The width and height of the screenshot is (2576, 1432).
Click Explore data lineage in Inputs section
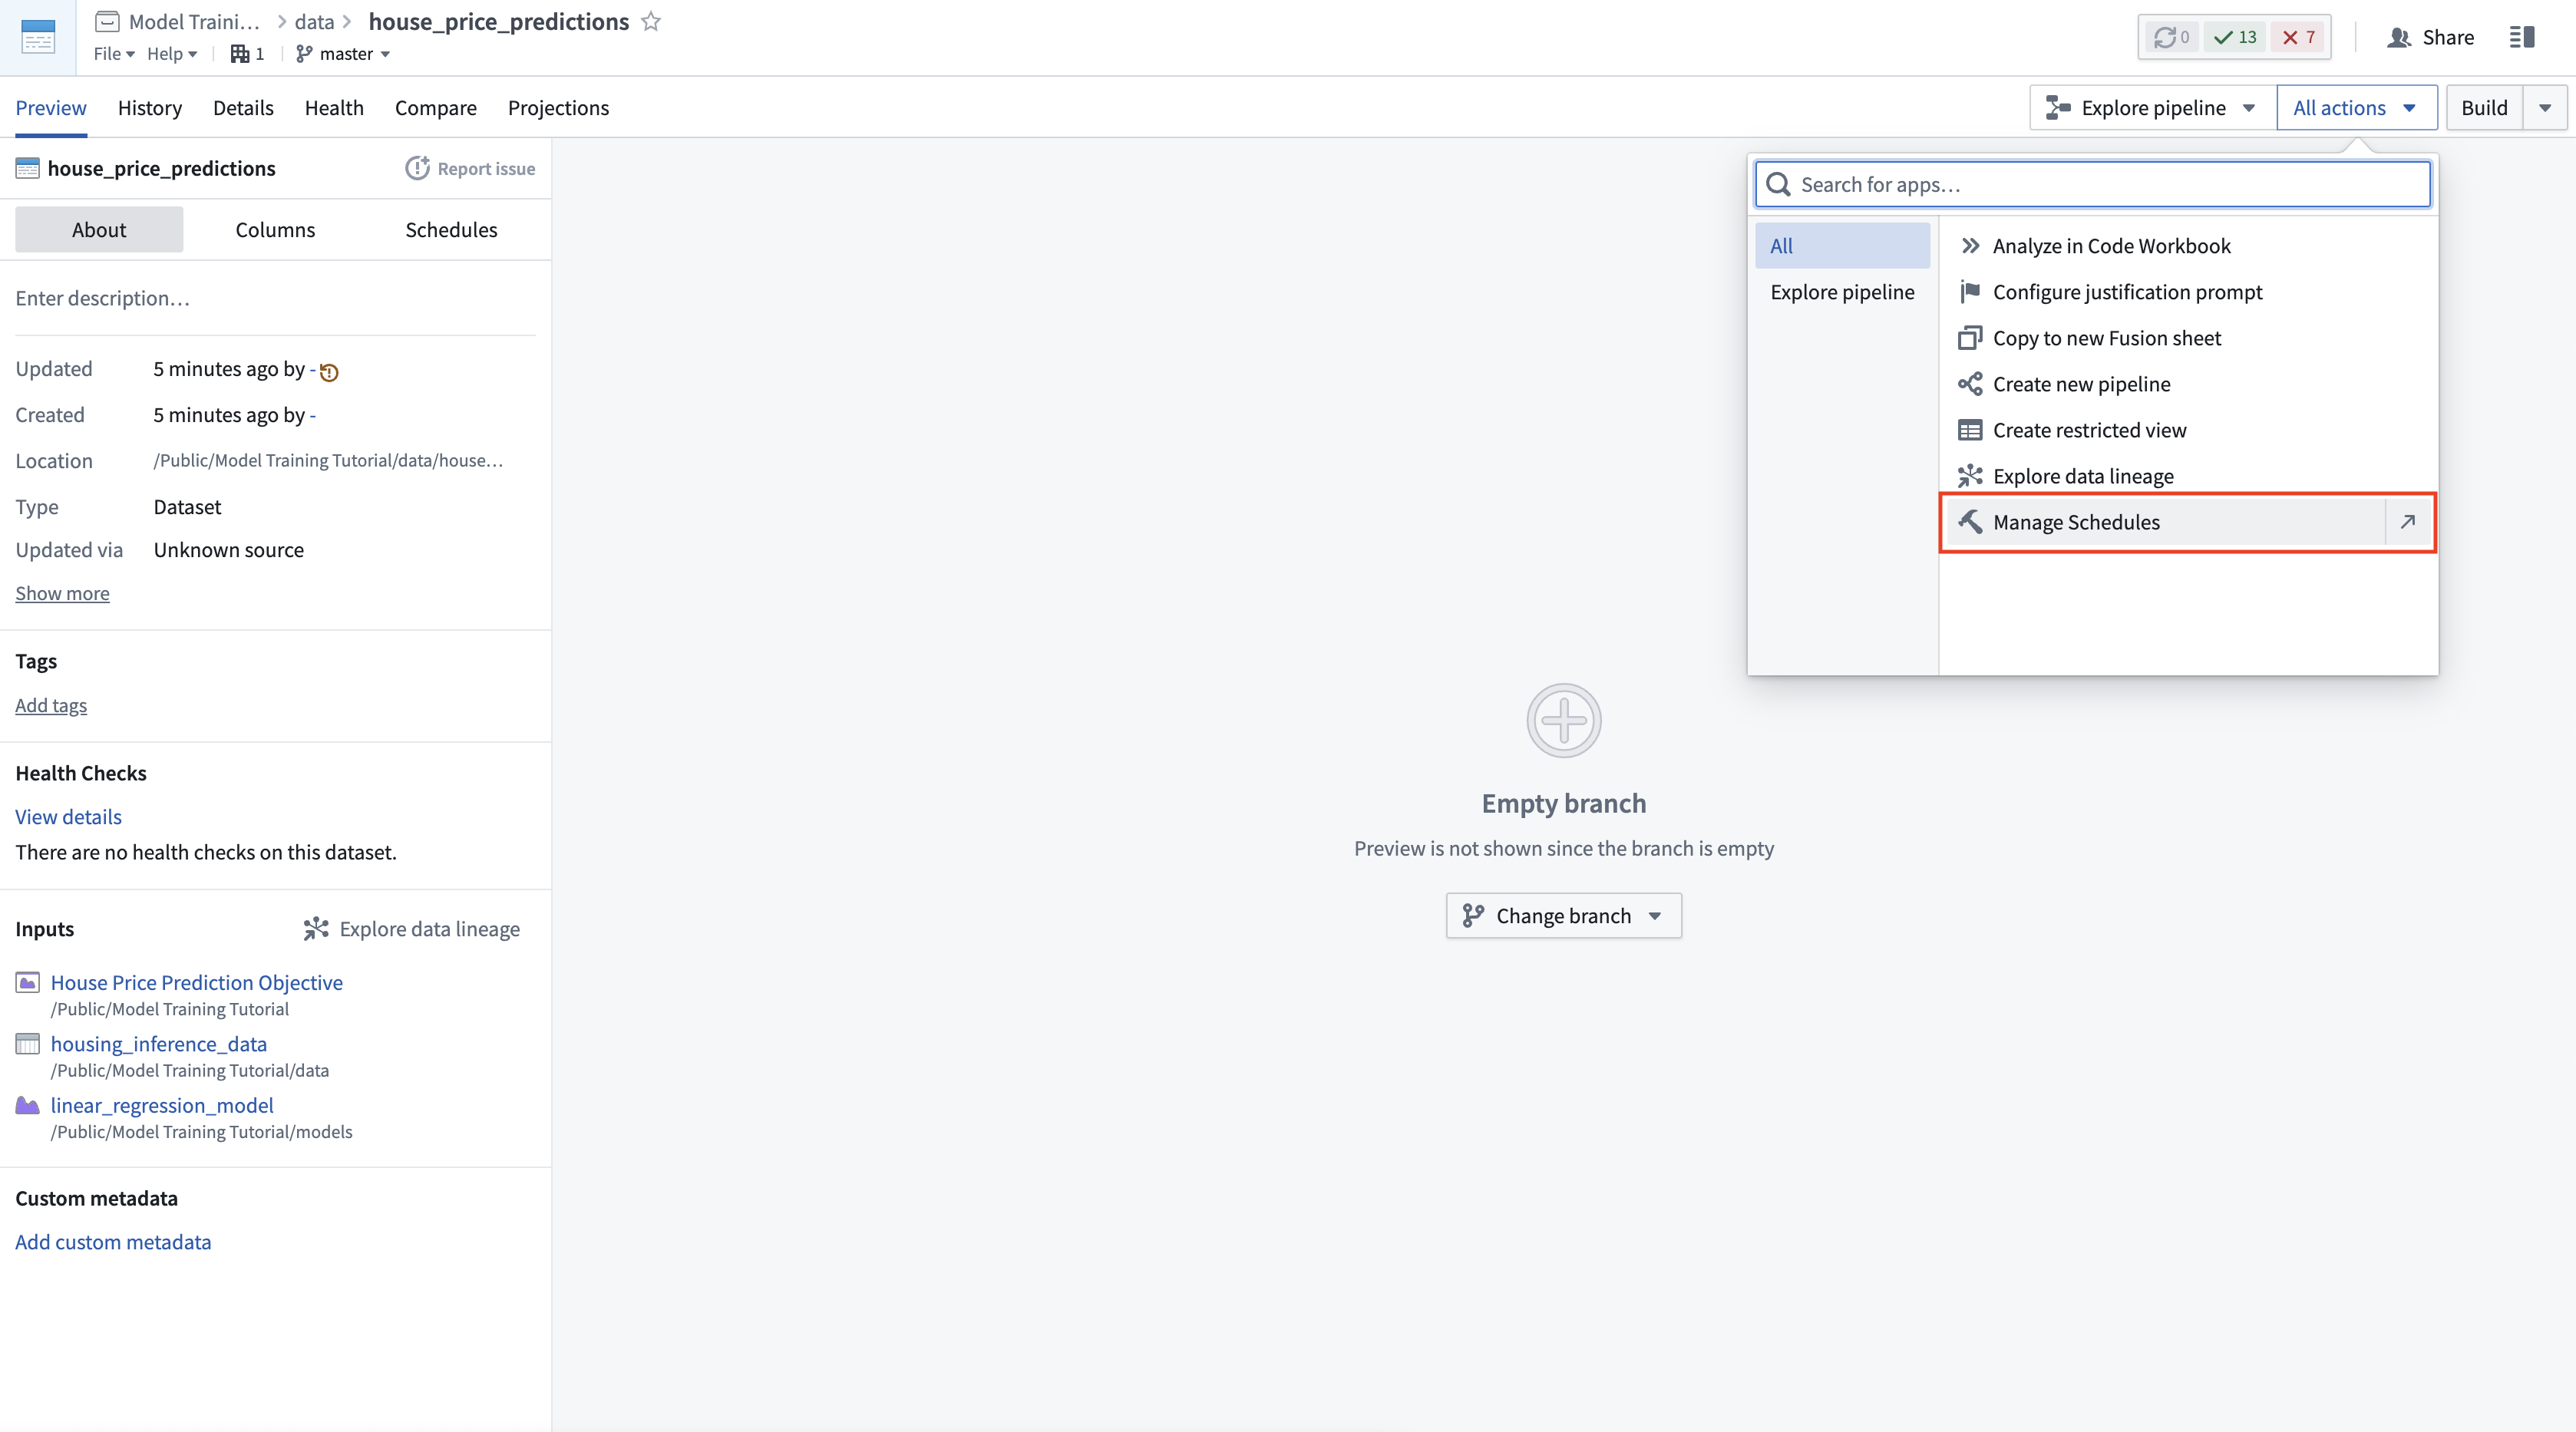click(412, 929)
